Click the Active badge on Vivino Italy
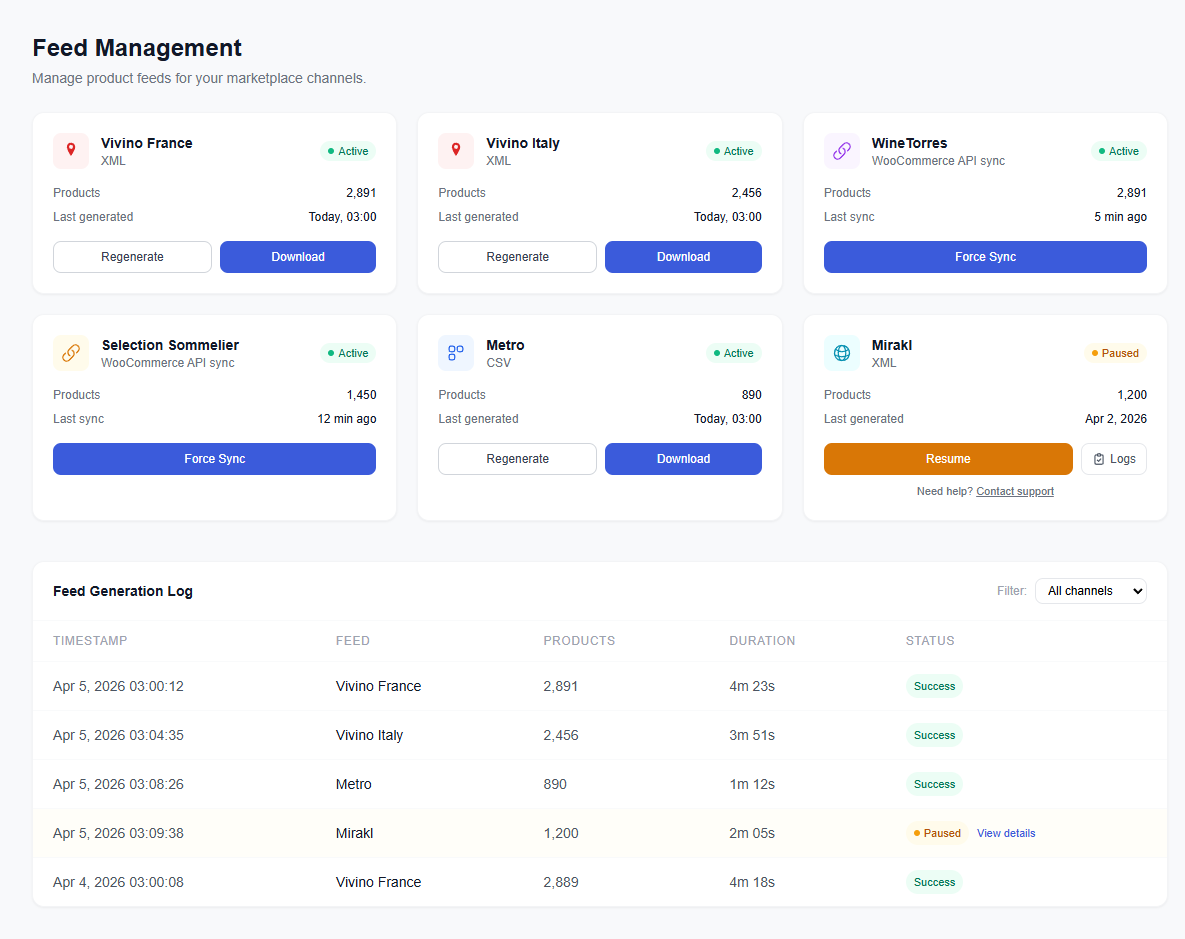The image size is (1185, 939). coord(733,151)
